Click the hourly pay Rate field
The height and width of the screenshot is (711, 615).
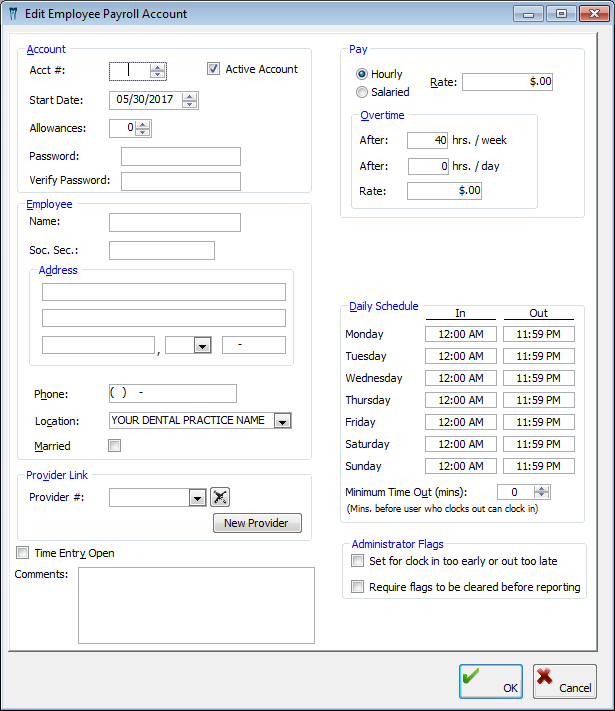pyautogui.click(x=508, y=82)
